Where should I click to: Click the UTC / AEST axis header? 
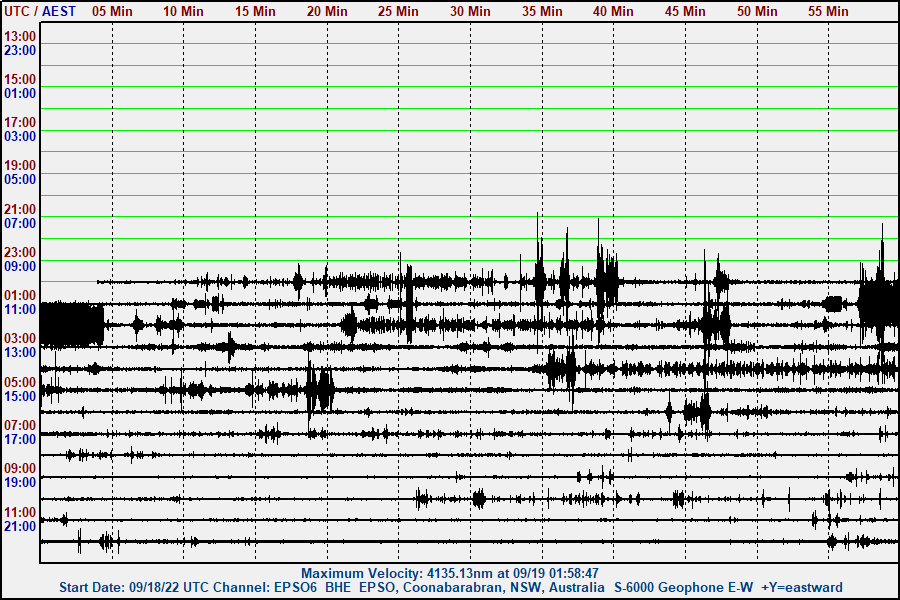(40, 11)
